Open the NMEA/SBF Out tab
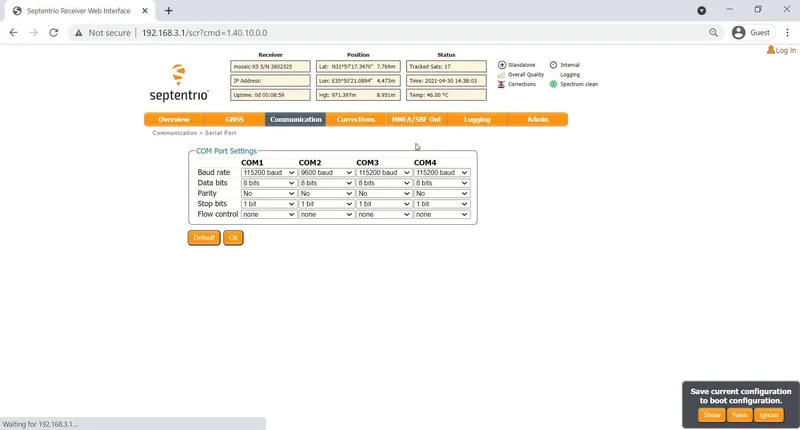The width and height of the screenshot is (800, 430). coord(416,119)
